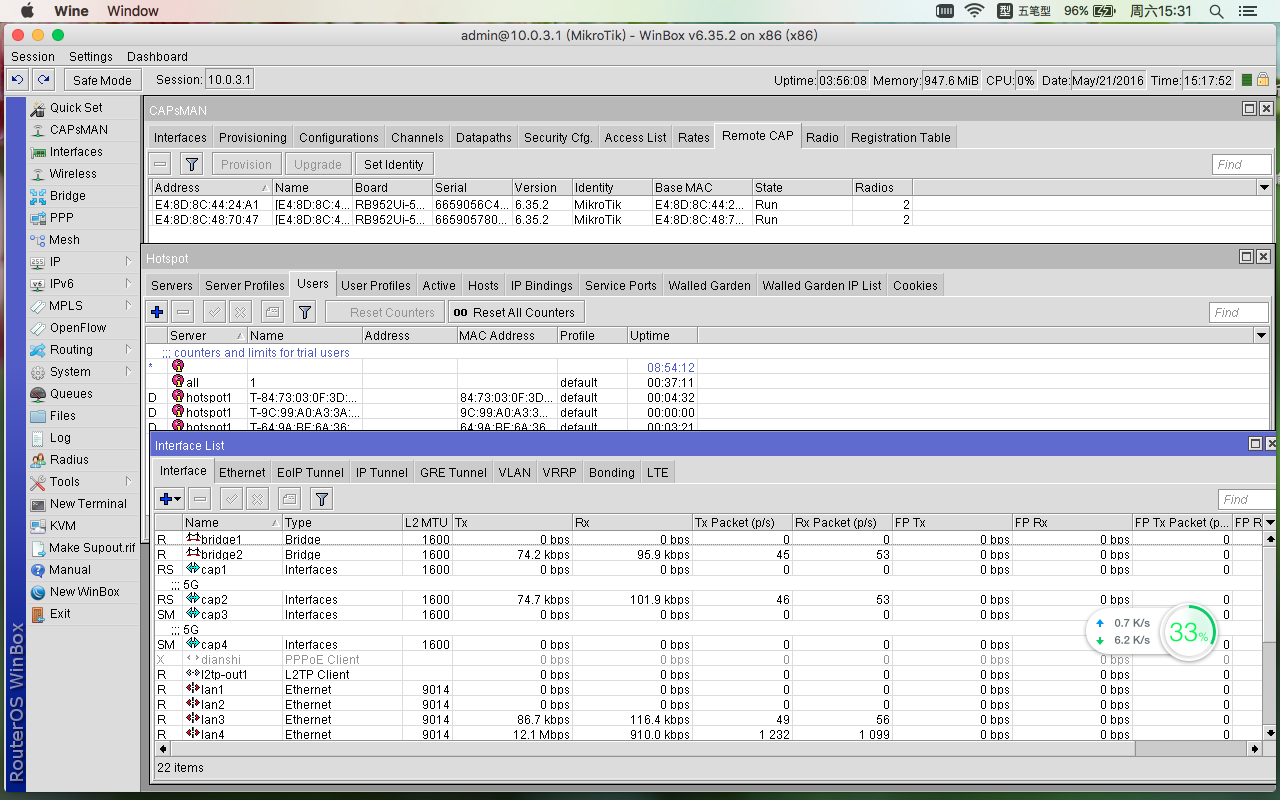Open Quick Set from the sidebar

(76, 107)
